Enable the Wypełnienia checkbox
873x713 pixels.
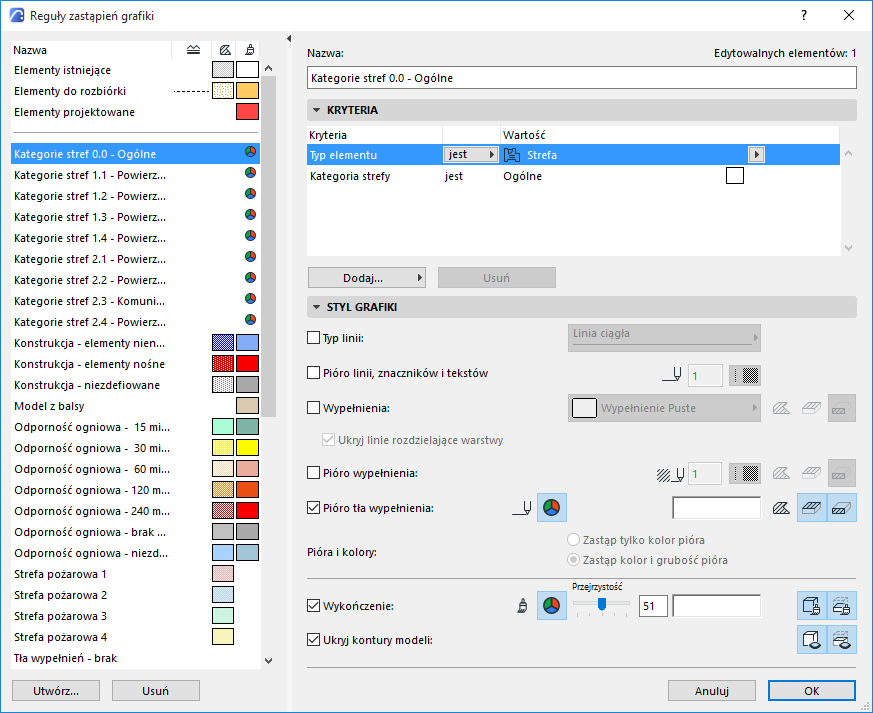click(x=313, y=408)
